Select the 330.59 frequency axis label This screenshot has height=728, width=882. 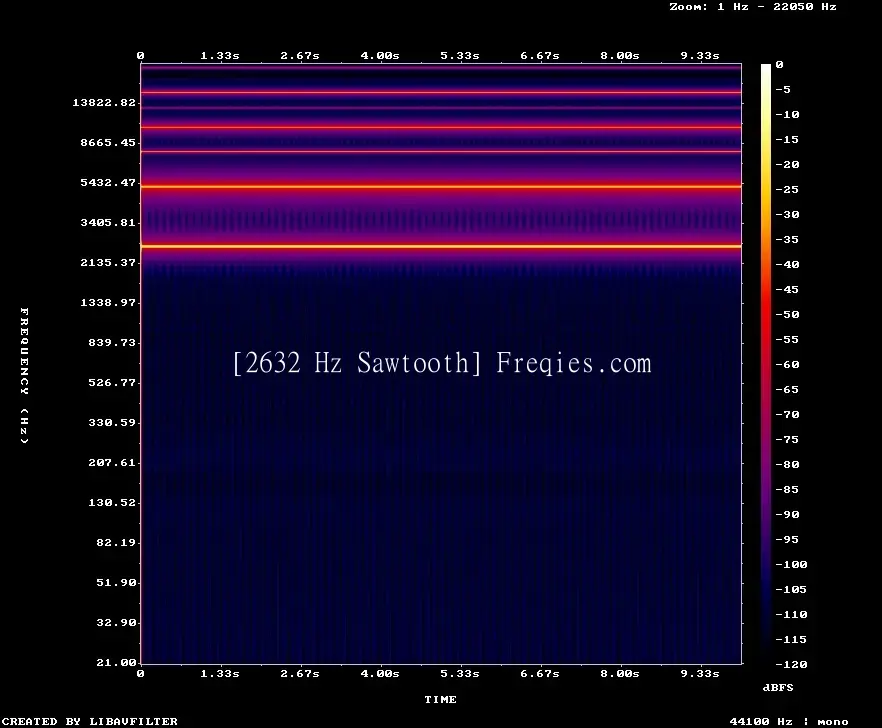112,422
